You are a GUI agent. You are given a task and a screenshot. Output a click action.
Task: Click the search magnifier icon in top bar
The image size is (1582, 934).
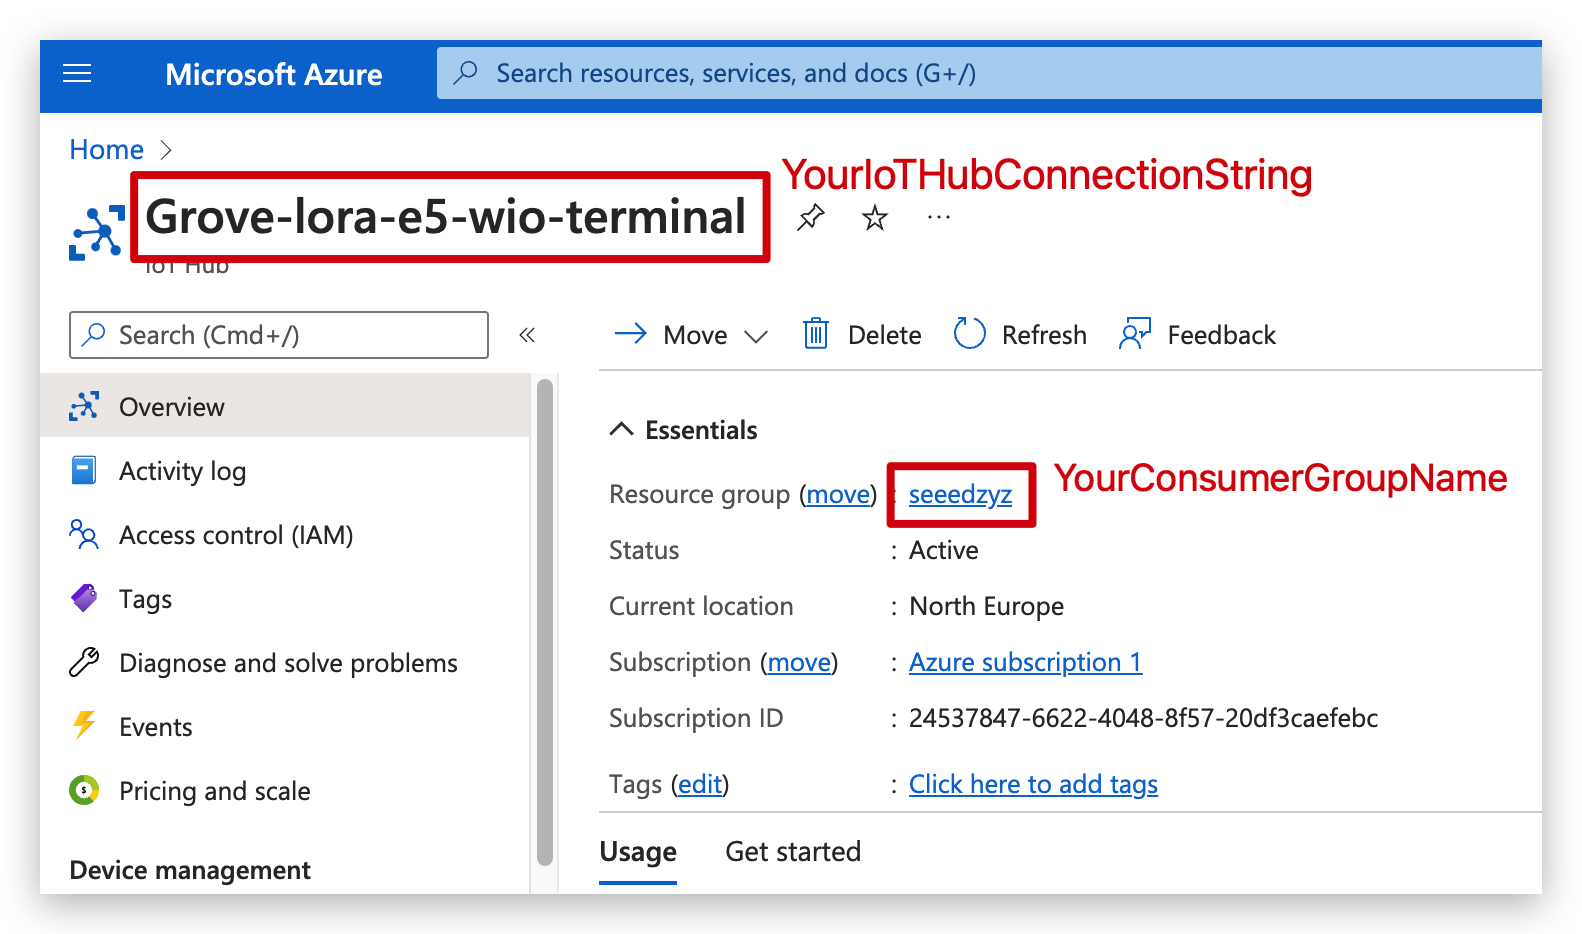point(466,73)
